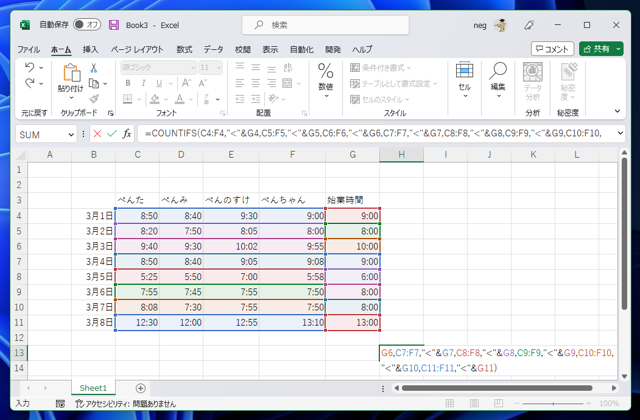
Task: Switch to the Data tab
Action: tap(213, 49)
